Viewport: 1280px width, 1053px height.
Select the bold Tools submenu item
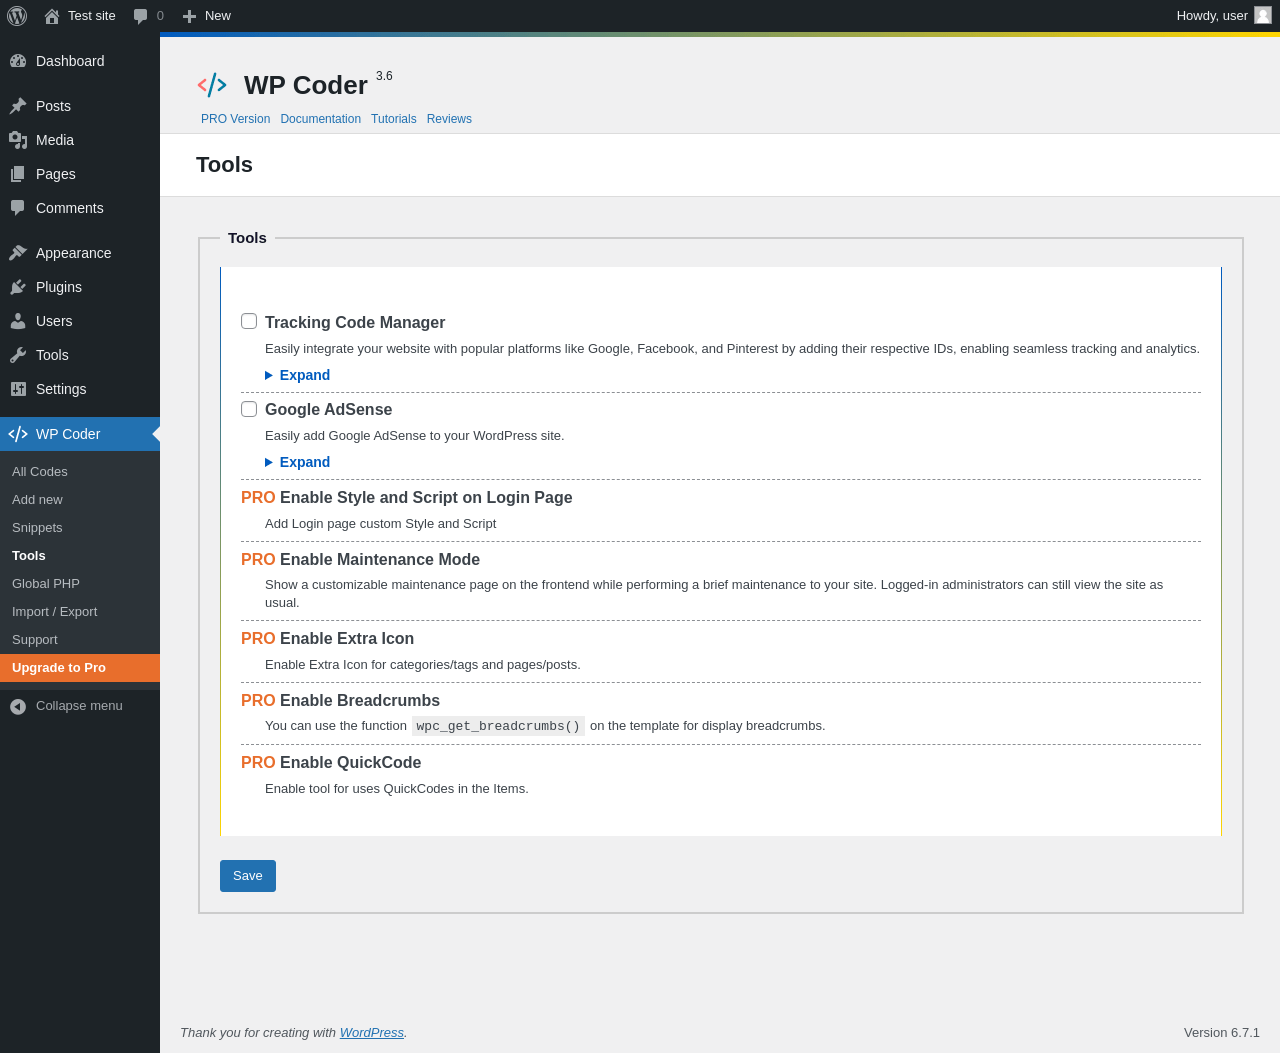29,556
